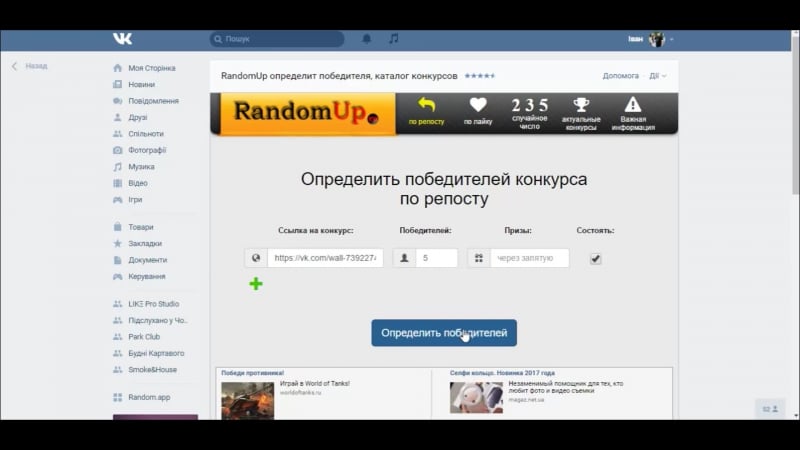
Task: Click the Музика note icon in sidebar
Action: coord(117,167)
